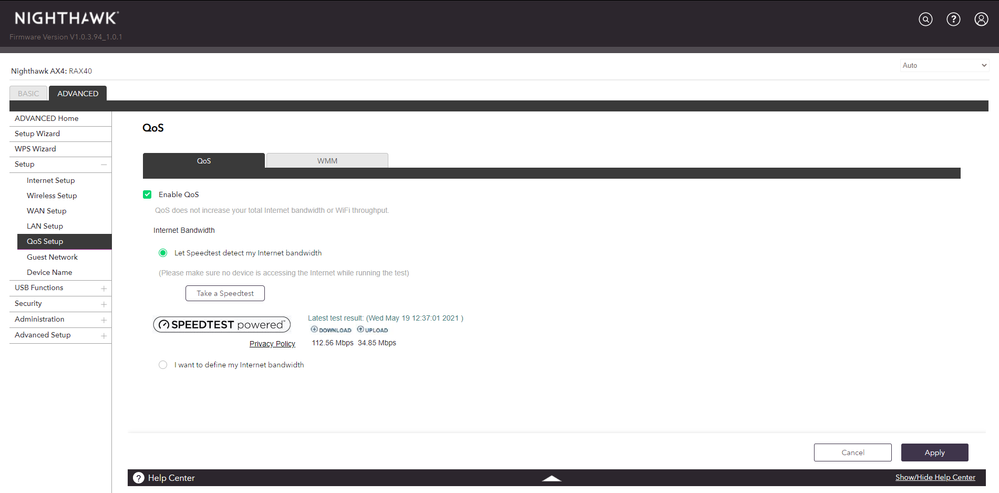
Task: Expand the Help Center up arrow
Action: click(552, 478)
